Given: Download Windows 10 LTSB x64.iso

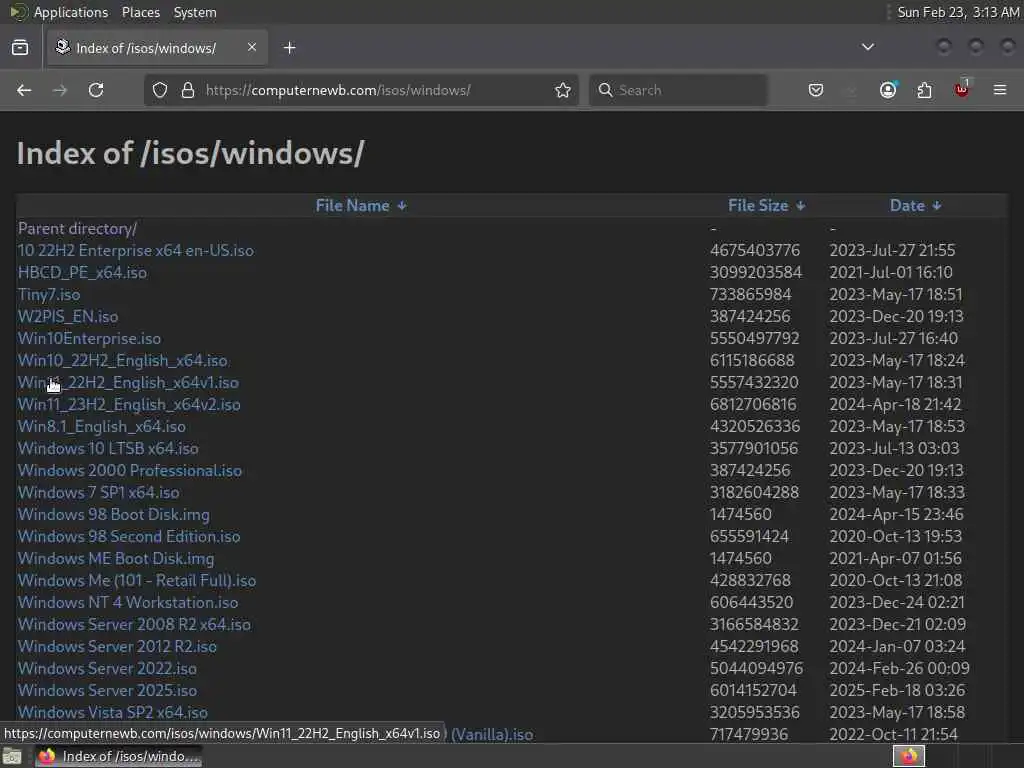Looking at the screenshot, I should click(108, 449).
